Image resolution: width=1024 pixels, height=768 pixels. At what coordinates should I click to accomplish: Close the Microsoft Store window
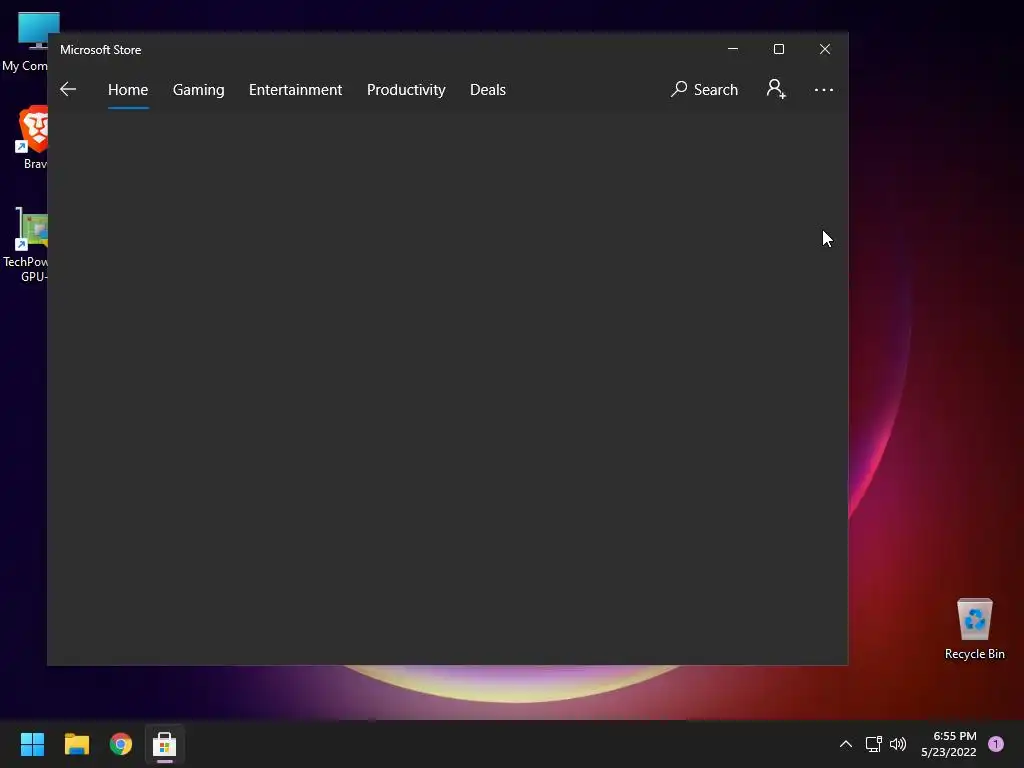point(825,49)
